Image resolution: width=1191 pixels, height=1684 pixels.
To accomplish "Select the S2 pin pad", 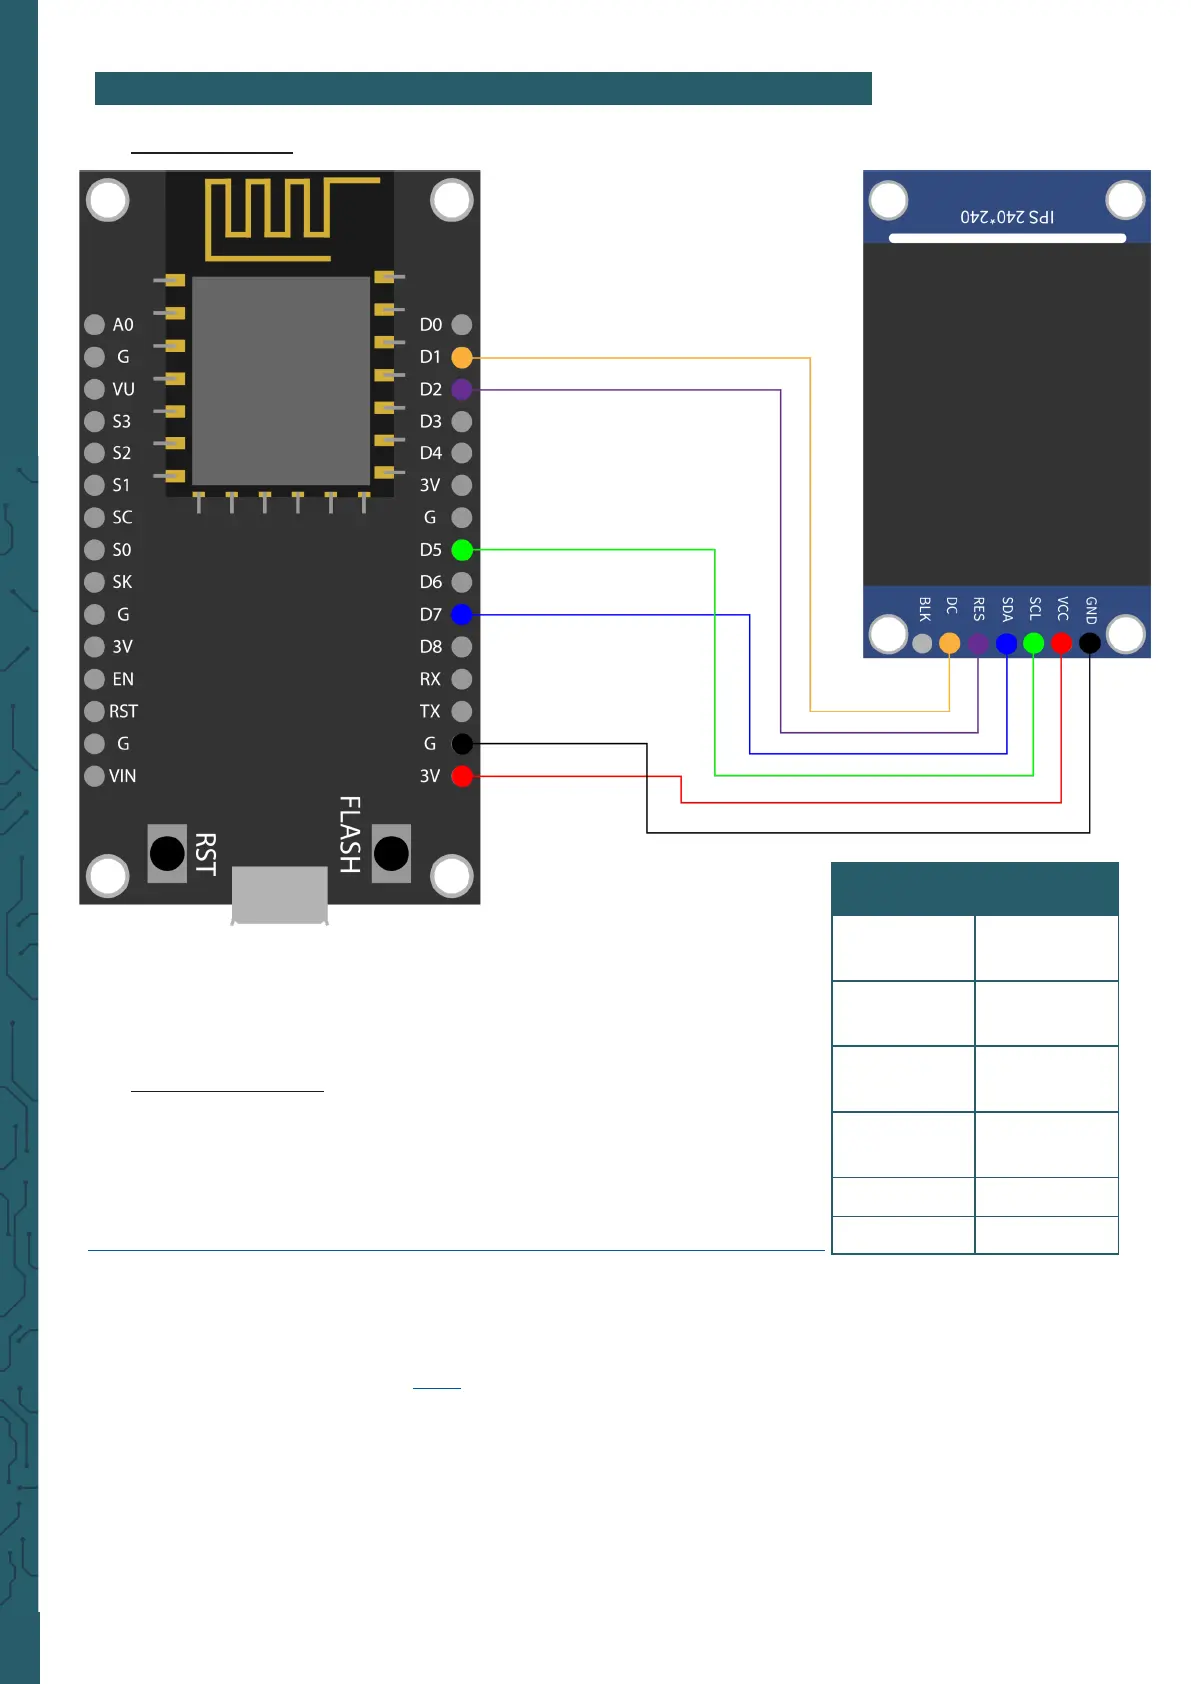I will 95,453.
